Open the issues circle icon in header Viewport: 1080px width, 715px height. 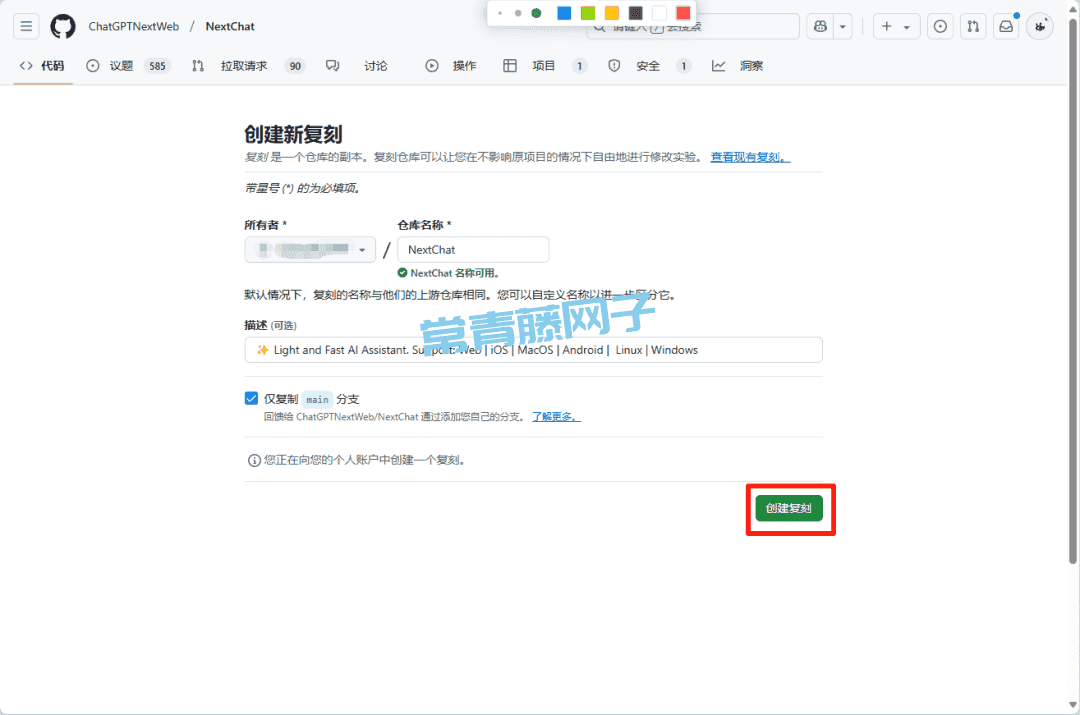tap(940, 26)
